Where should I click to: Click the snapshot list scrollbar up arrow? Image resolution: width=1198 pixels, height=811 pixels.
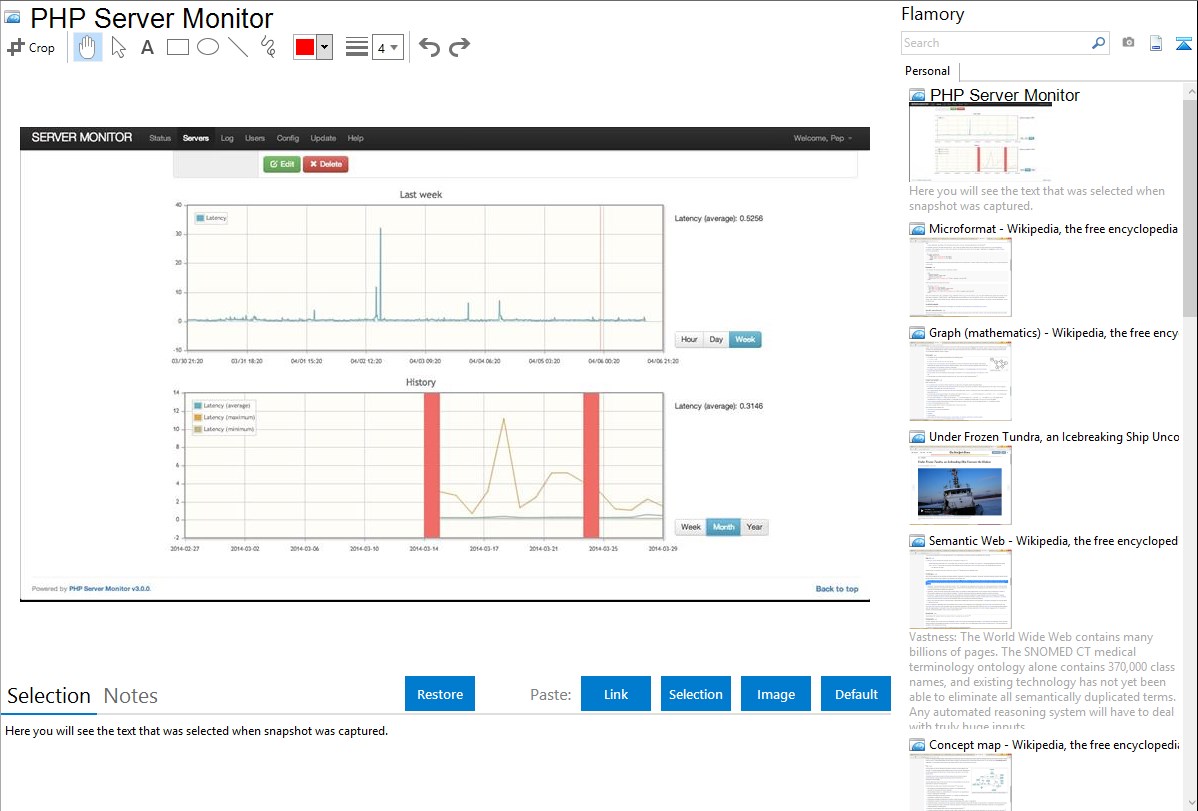tap(1190, 92)
